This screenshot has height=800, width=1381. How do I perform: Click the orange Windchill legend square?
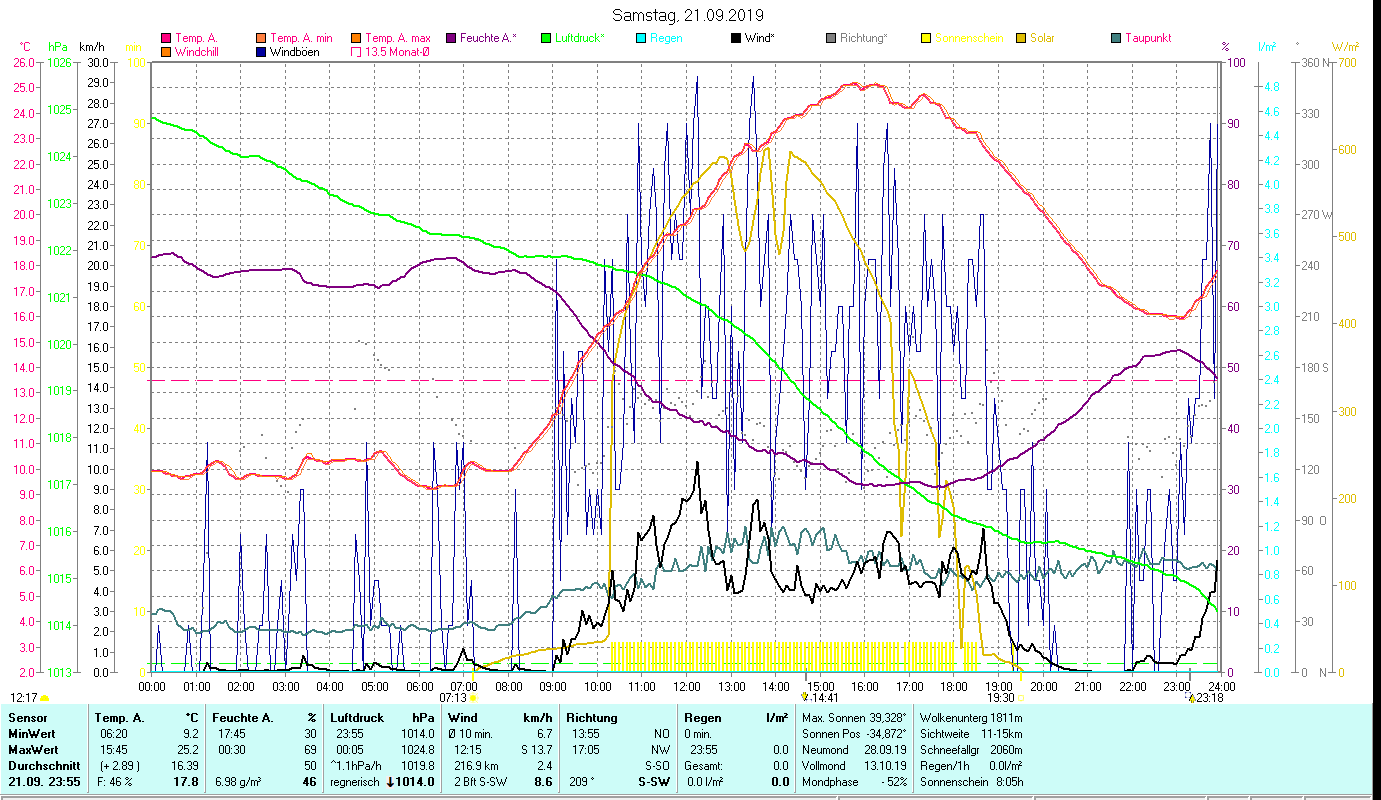coord(166,52)
